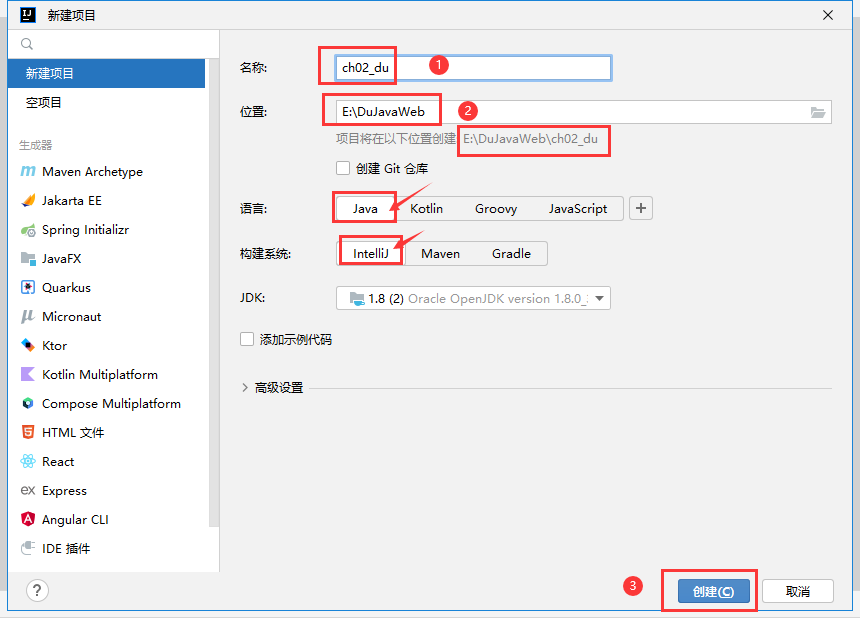Click the Quarkus generator icon
The width and height of the screenshot is (860, 618).
tap(28, 288)
